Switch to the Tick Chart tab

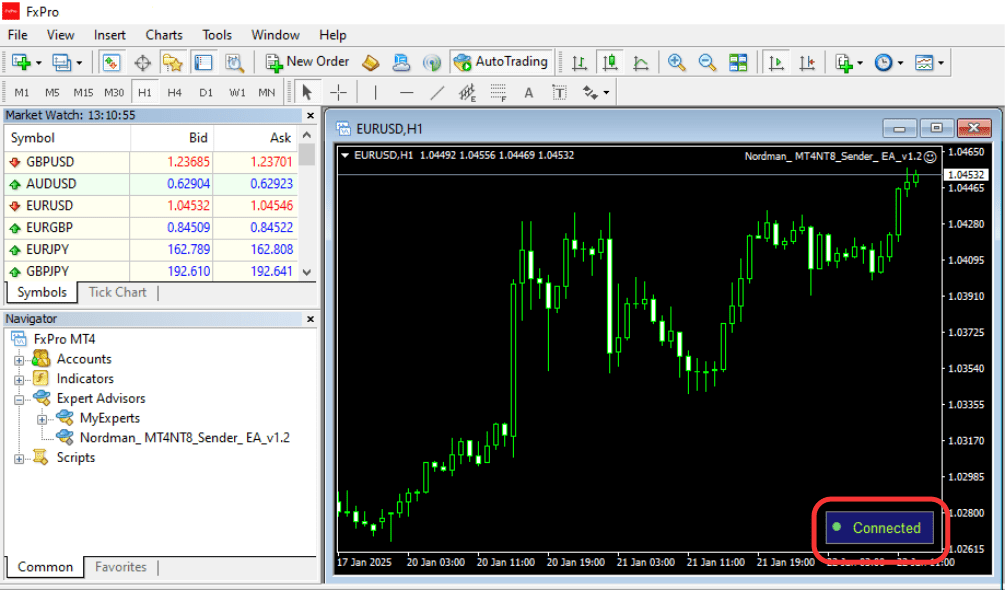[x=117, y=292]
